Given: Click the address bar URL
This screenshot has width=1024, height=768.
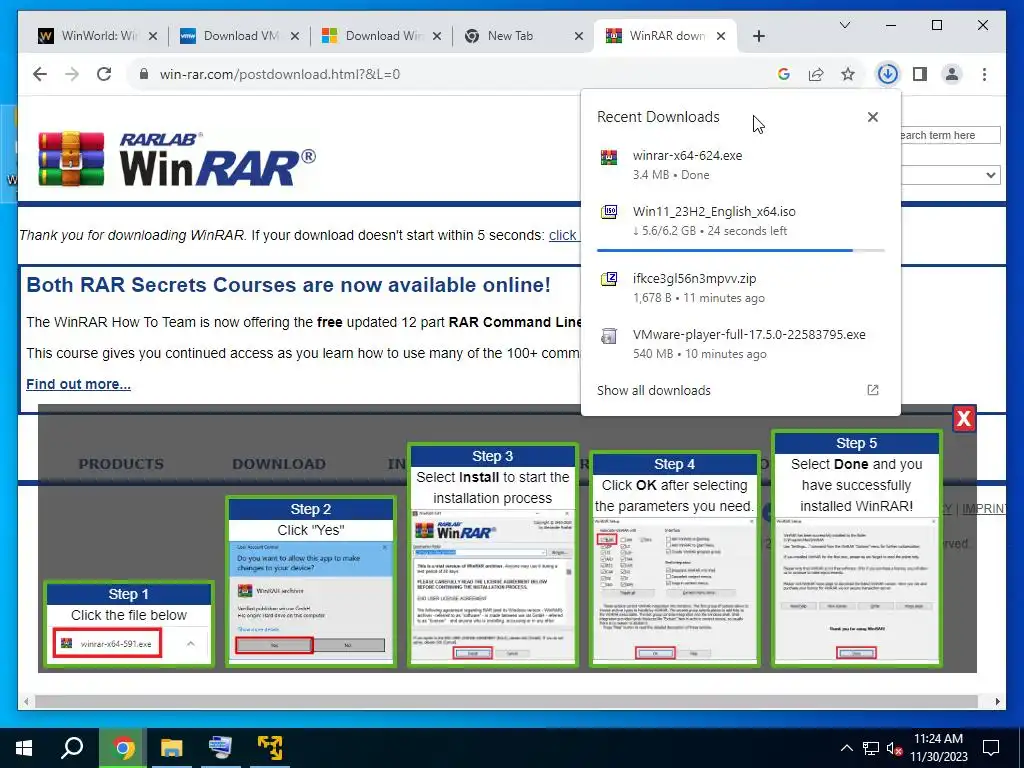Looking at the screenshot, I should pyautogui.click(x=280, y=74).
